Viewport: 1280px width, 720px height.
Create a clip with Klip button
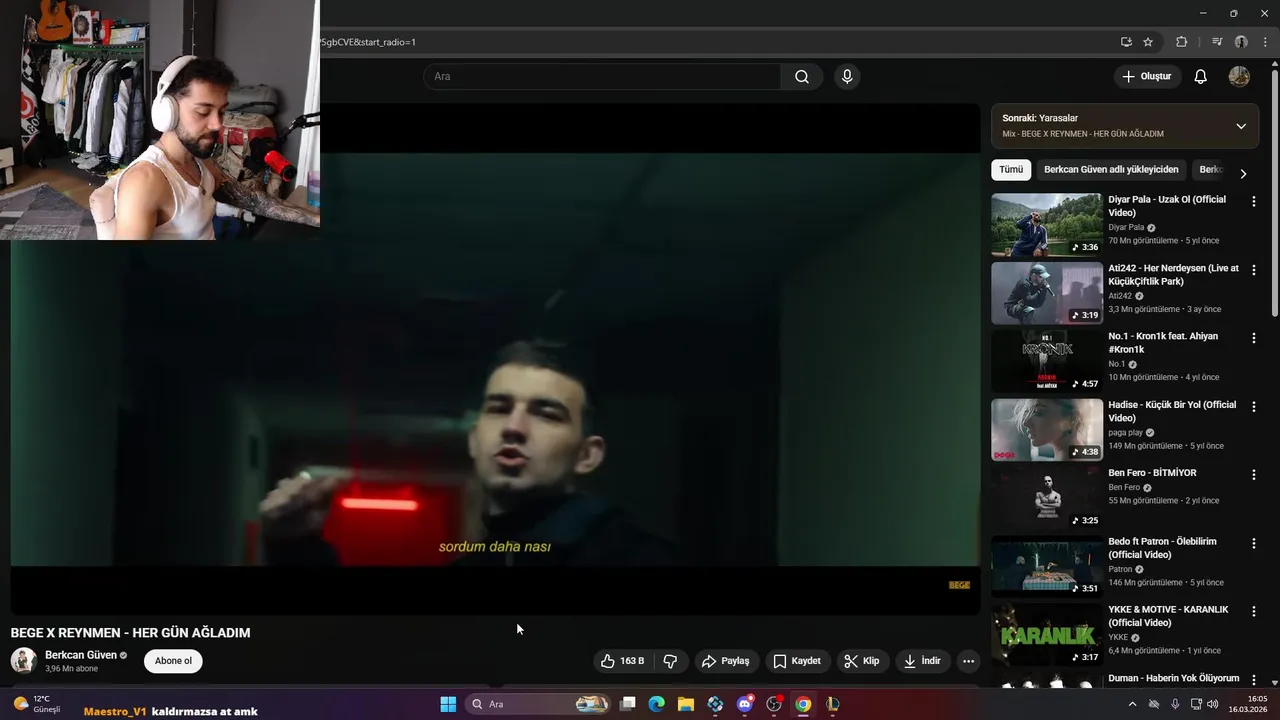point(862,661)
